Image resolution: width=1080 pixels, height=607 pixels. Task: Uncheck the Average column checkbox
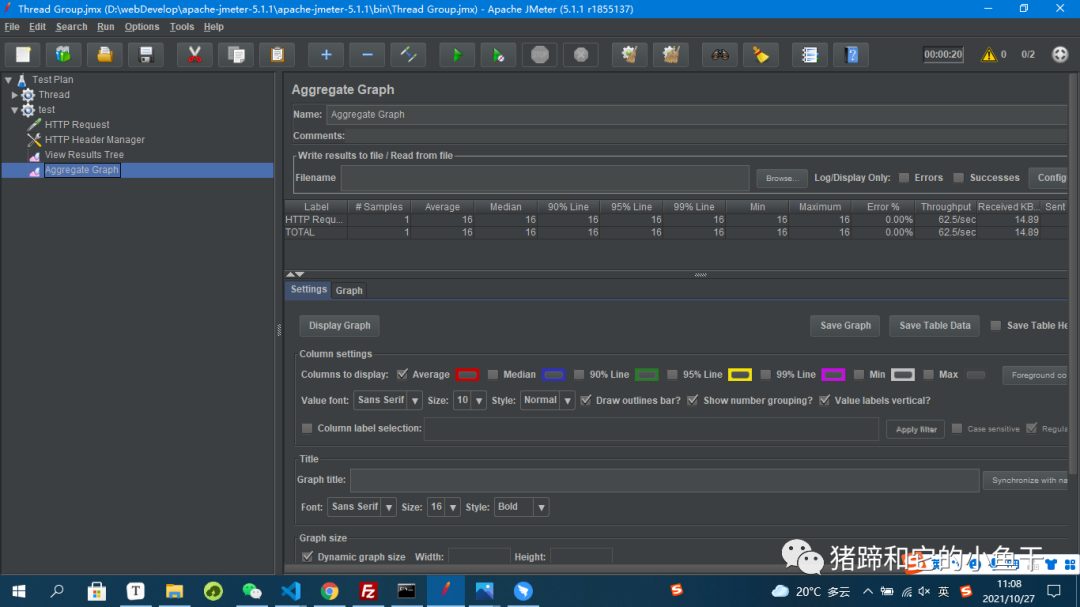point(402,374)
